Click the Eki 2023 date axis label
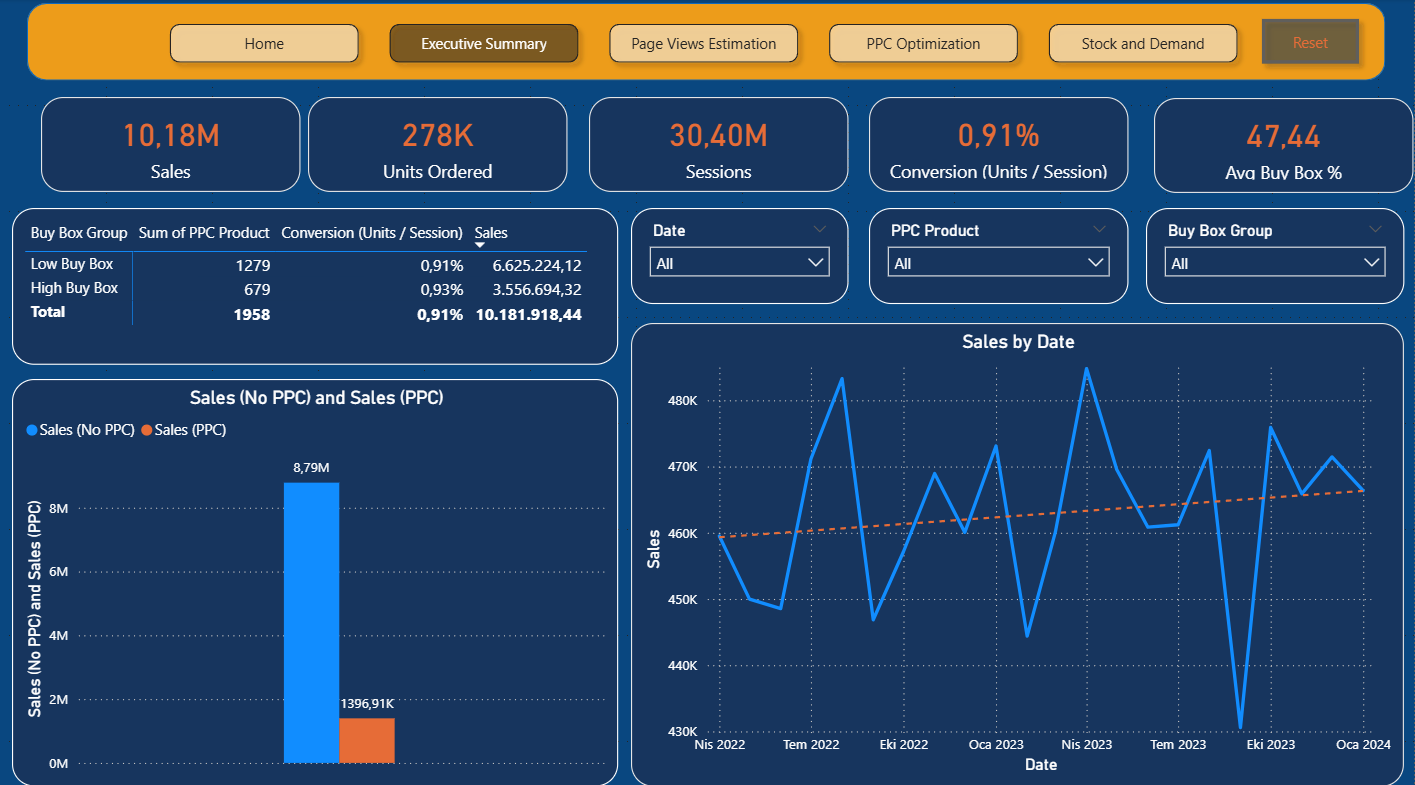 click(1270, 745)
